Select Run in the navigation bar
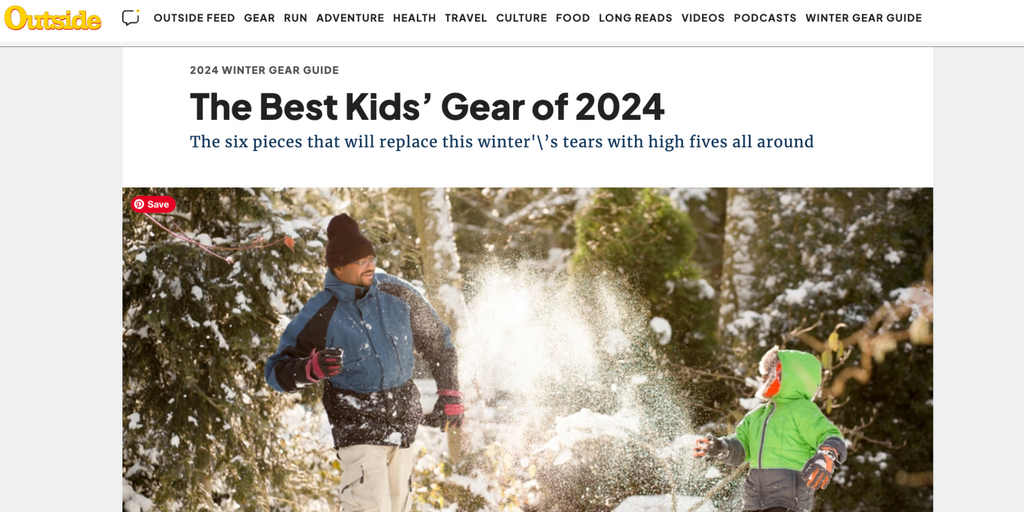This screenshot has width=1024, height=512. 295,18
